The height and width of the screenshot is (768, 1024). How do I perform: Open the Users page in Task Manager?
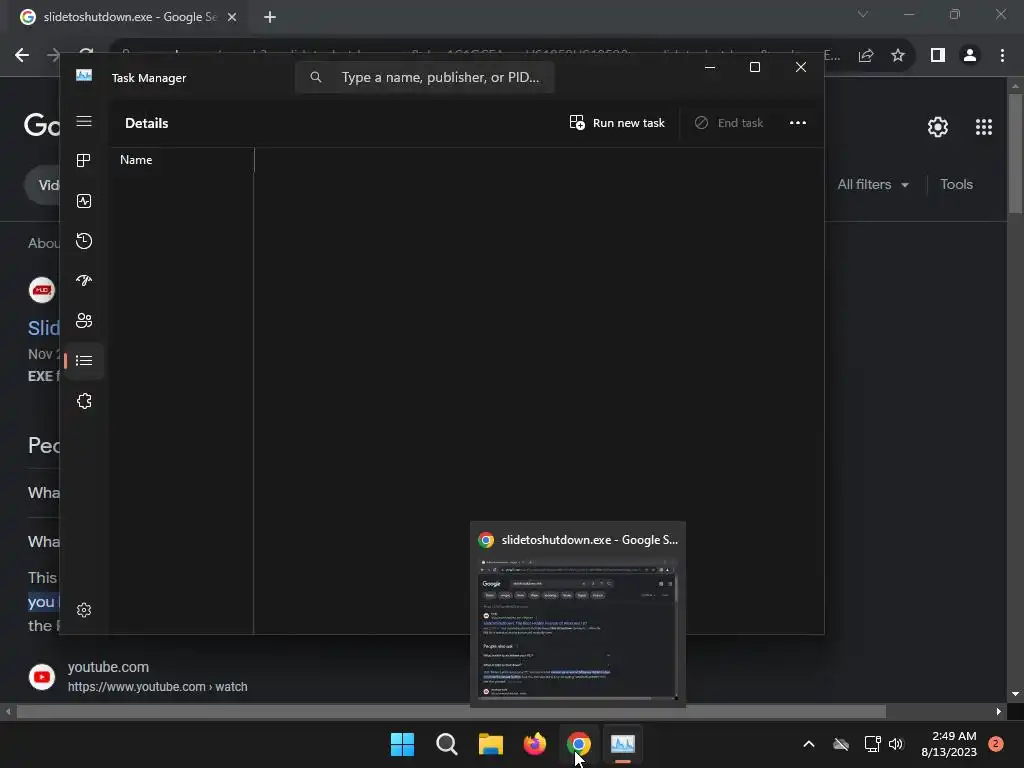[84, 321]
